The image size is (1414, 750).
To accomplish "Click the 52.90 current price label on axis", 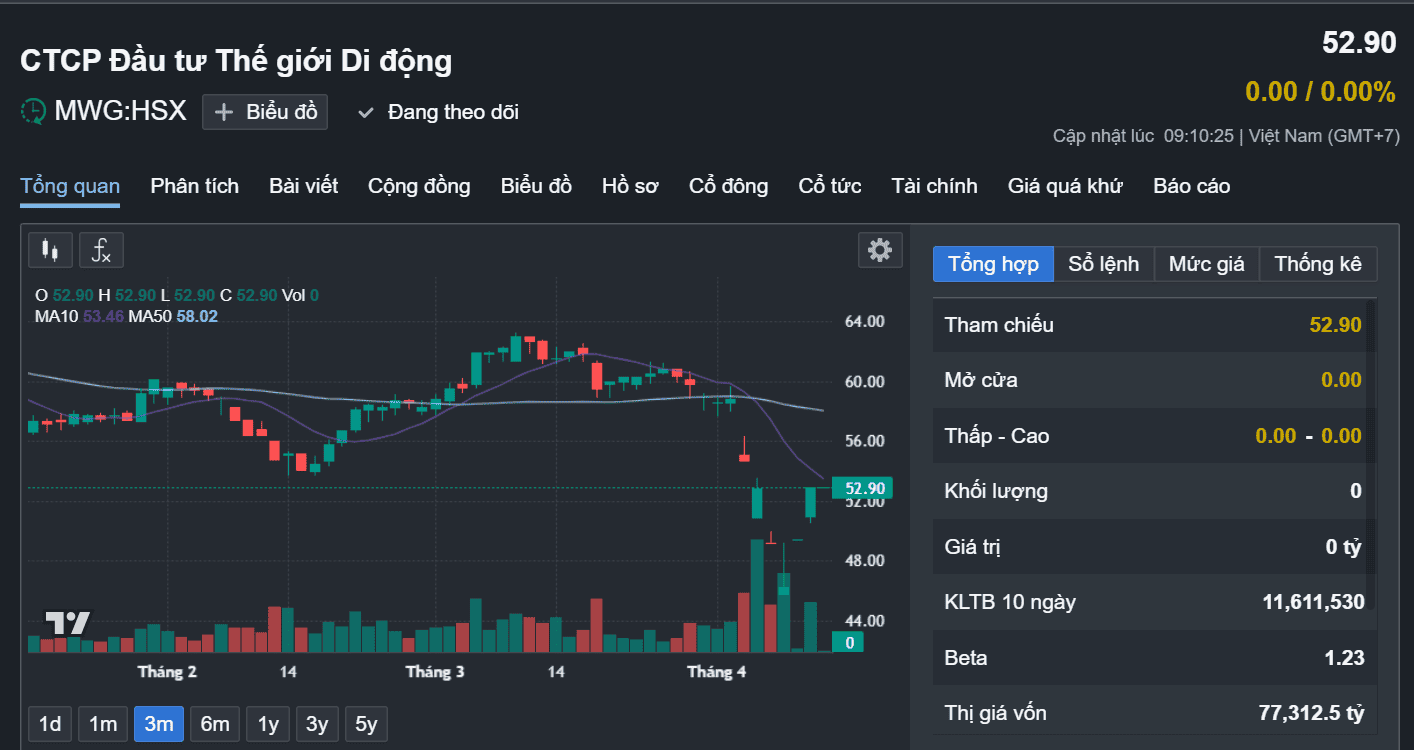I will point(862,488).
